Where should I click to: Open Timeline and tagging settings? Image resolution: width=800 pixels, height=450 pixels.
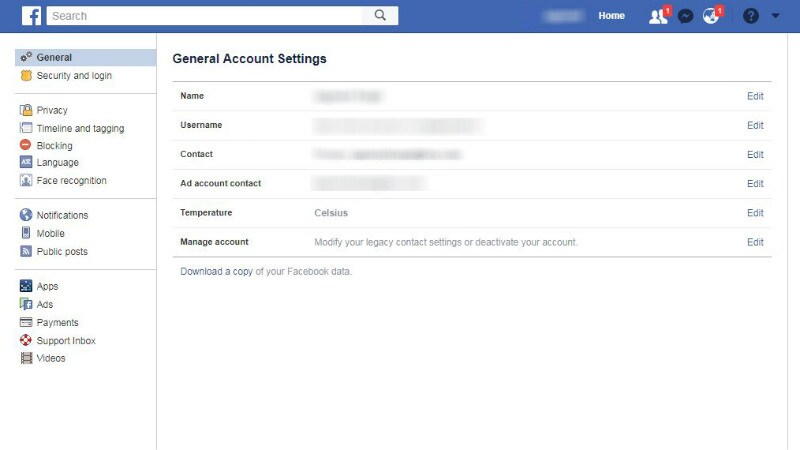(x=80, y=128)
